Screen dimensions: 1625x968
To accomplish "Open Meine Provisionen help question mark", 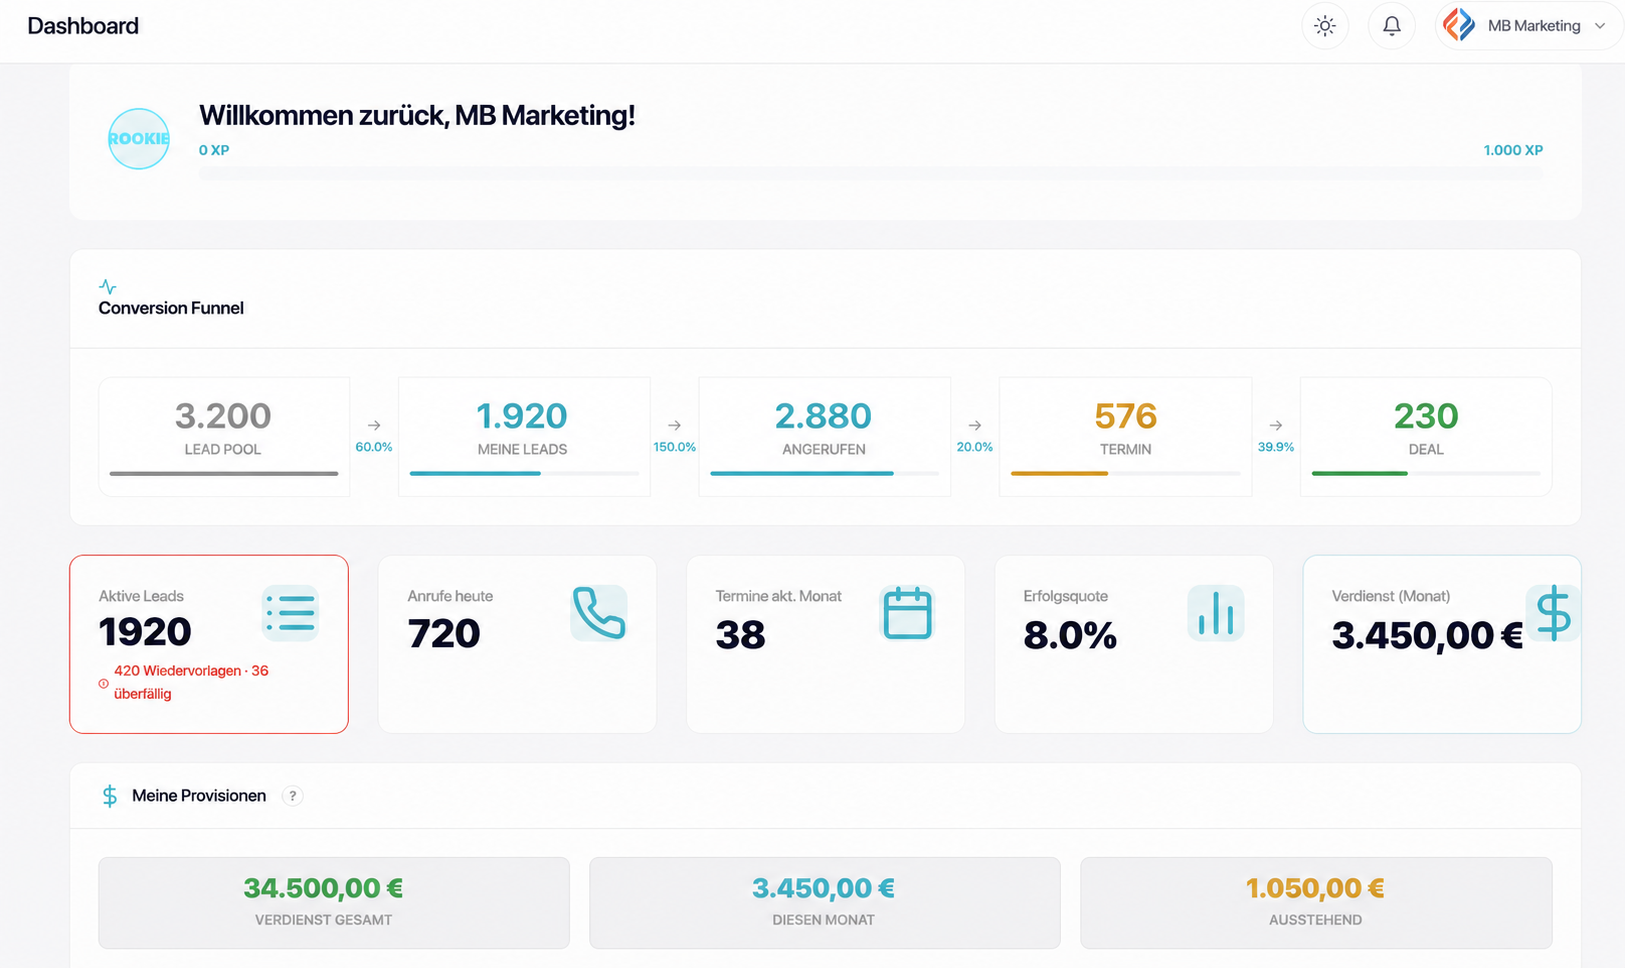I will point(292,796).
